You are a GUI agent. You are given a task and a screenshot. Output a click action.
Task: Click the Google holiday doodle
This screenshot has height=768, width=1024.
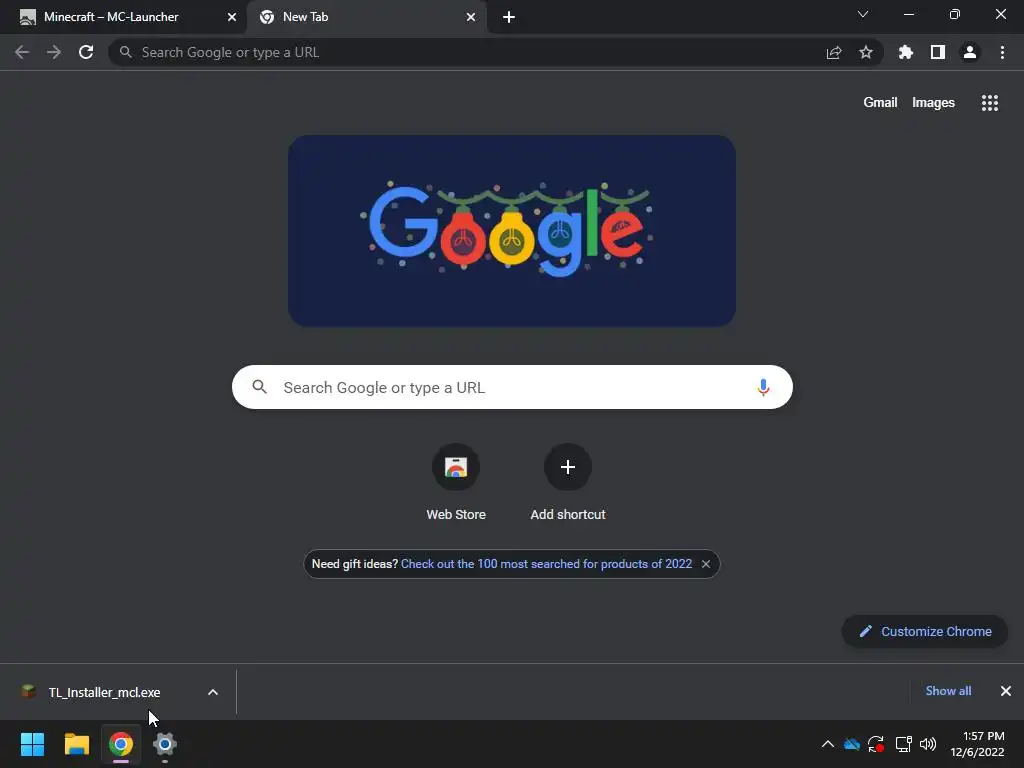coord(512,231)
